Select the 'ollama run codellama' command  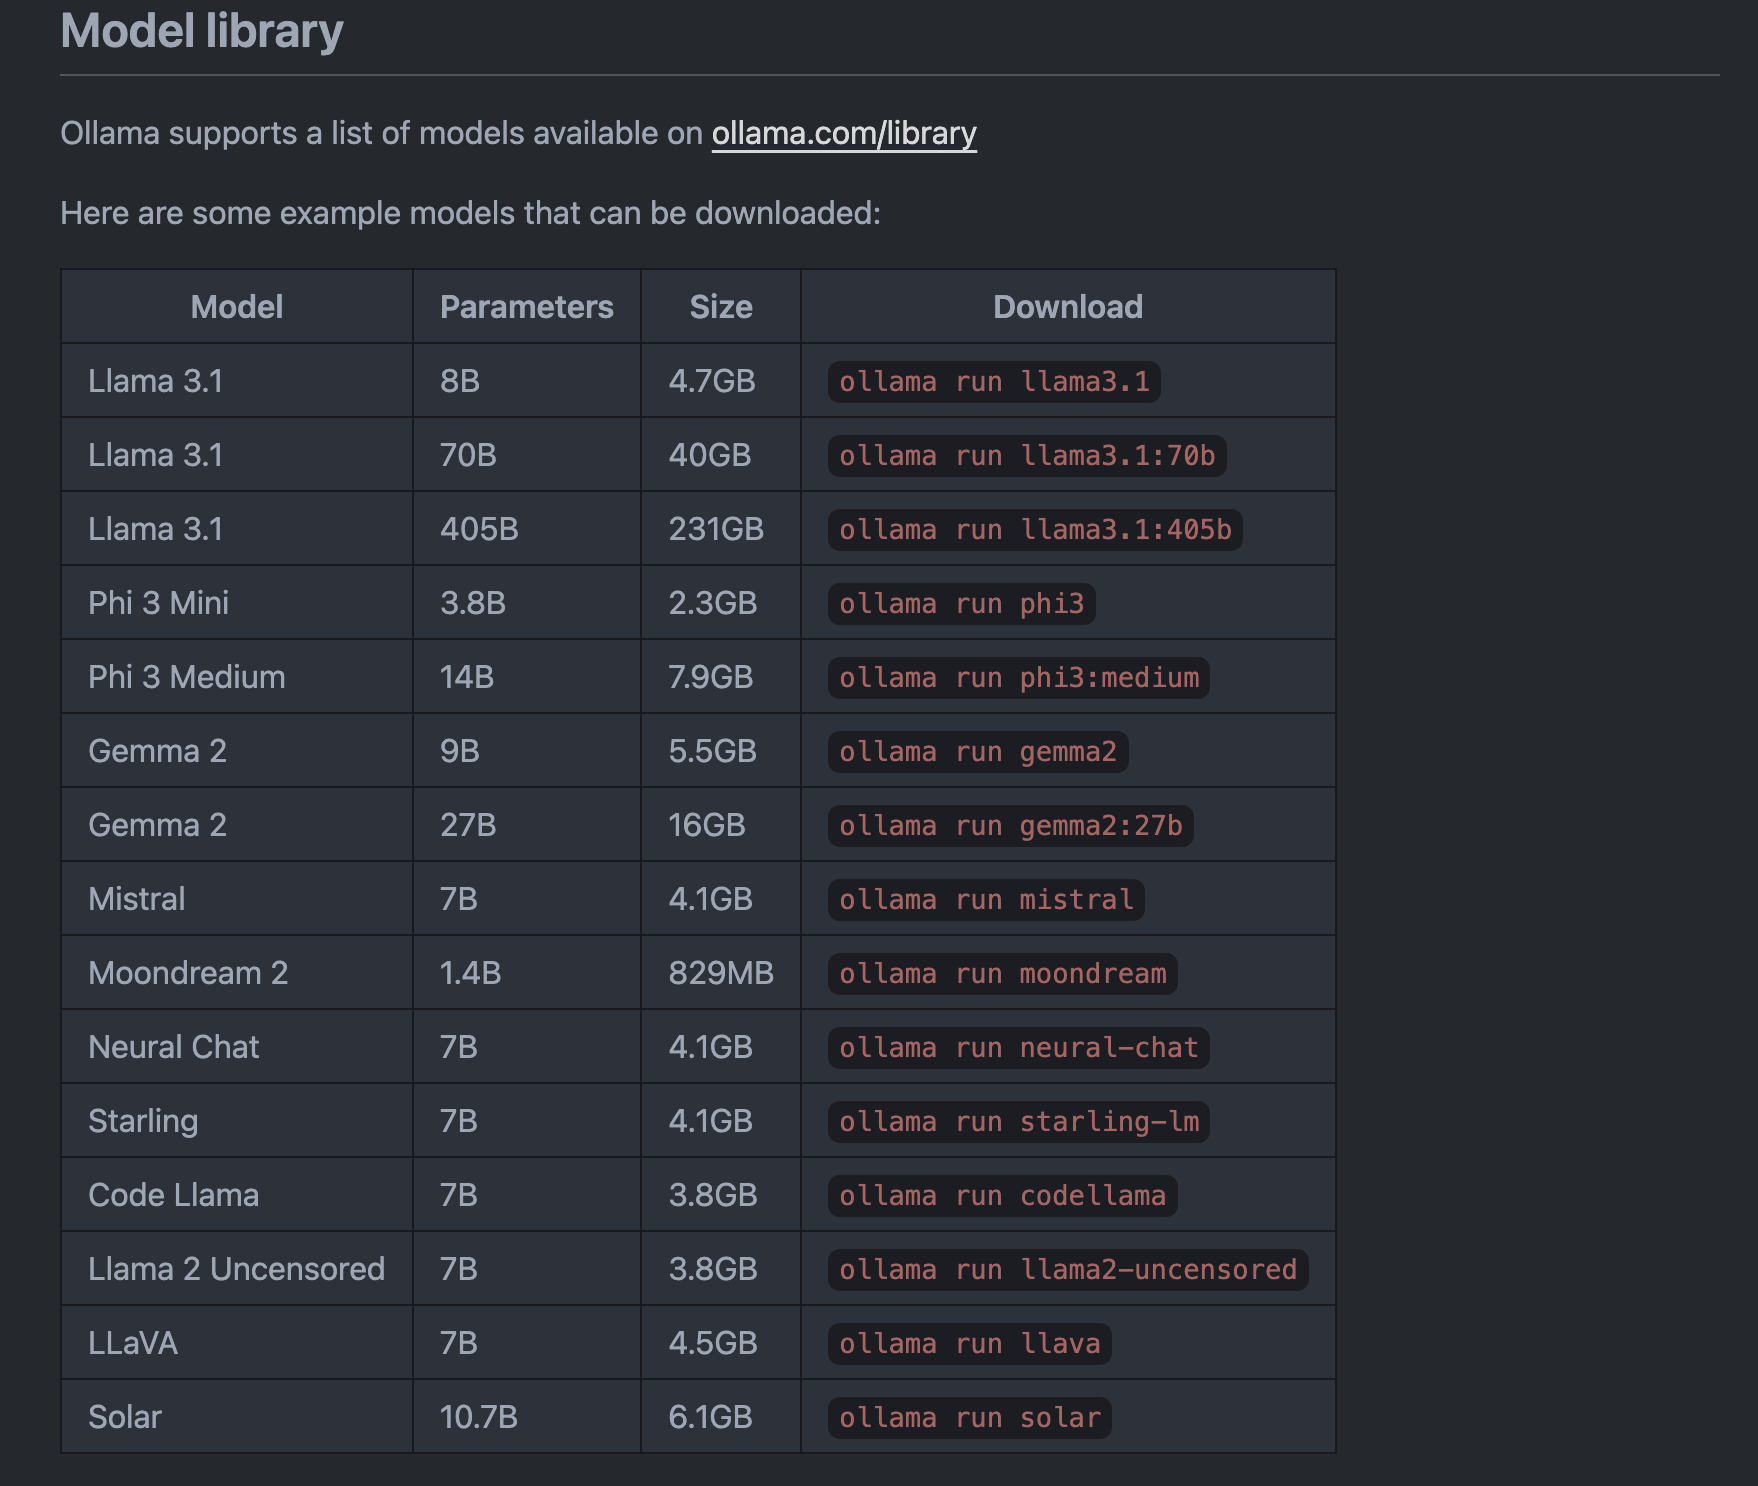[x=1003, y=1196]
